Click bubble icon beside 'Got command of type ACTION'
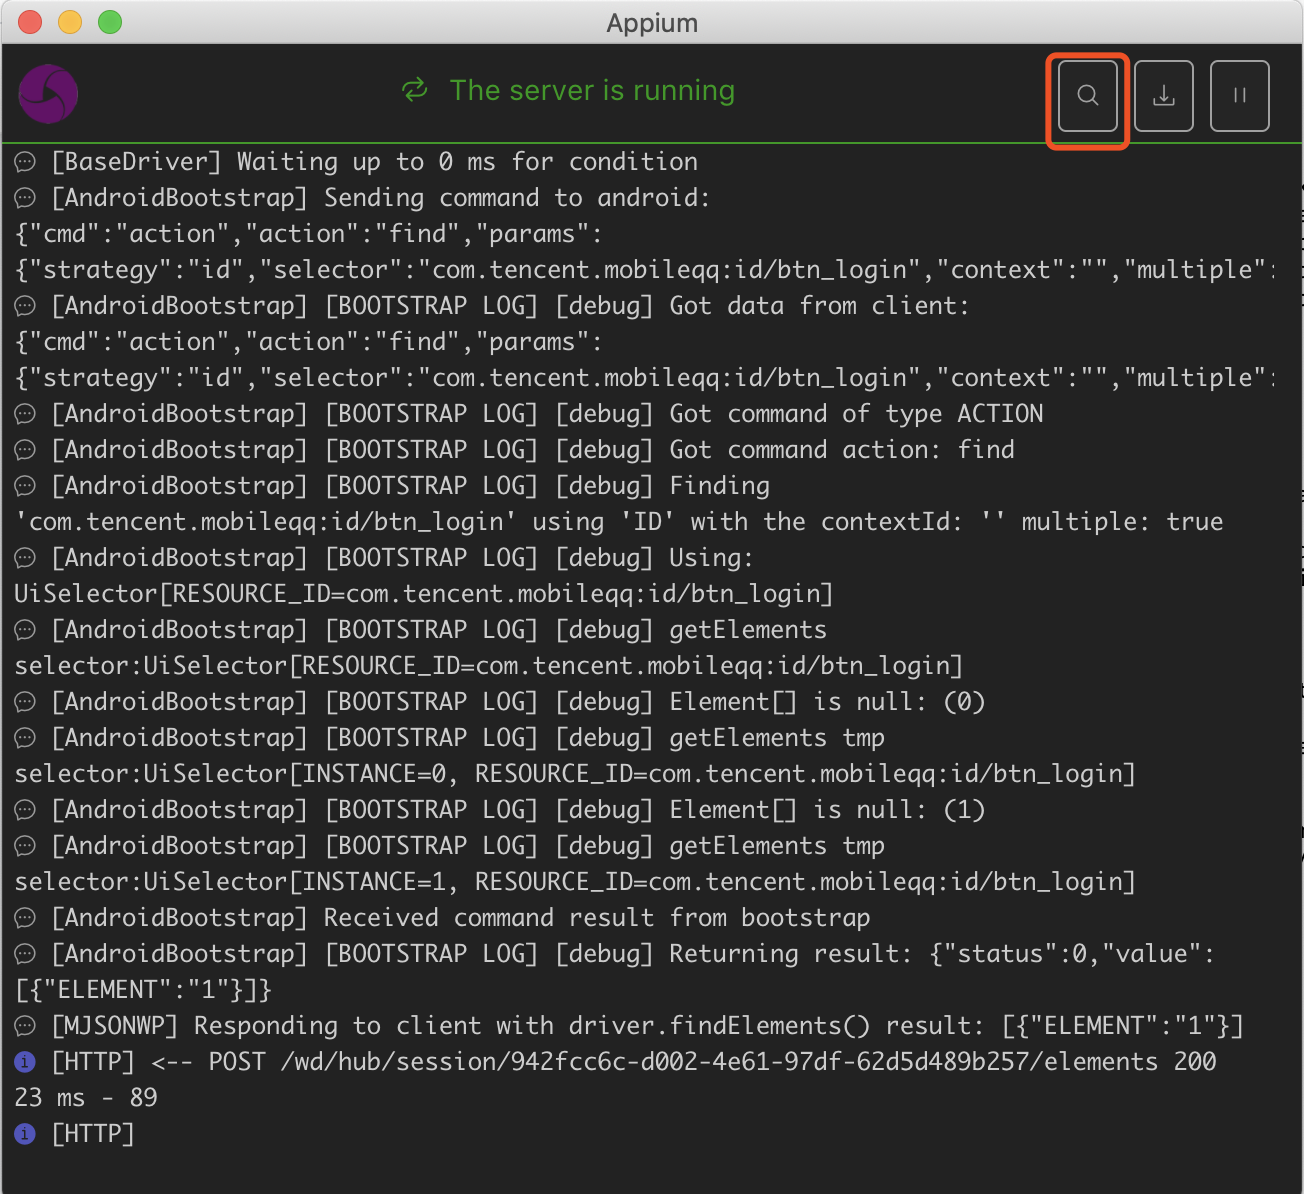 click(x=25, y=414)
